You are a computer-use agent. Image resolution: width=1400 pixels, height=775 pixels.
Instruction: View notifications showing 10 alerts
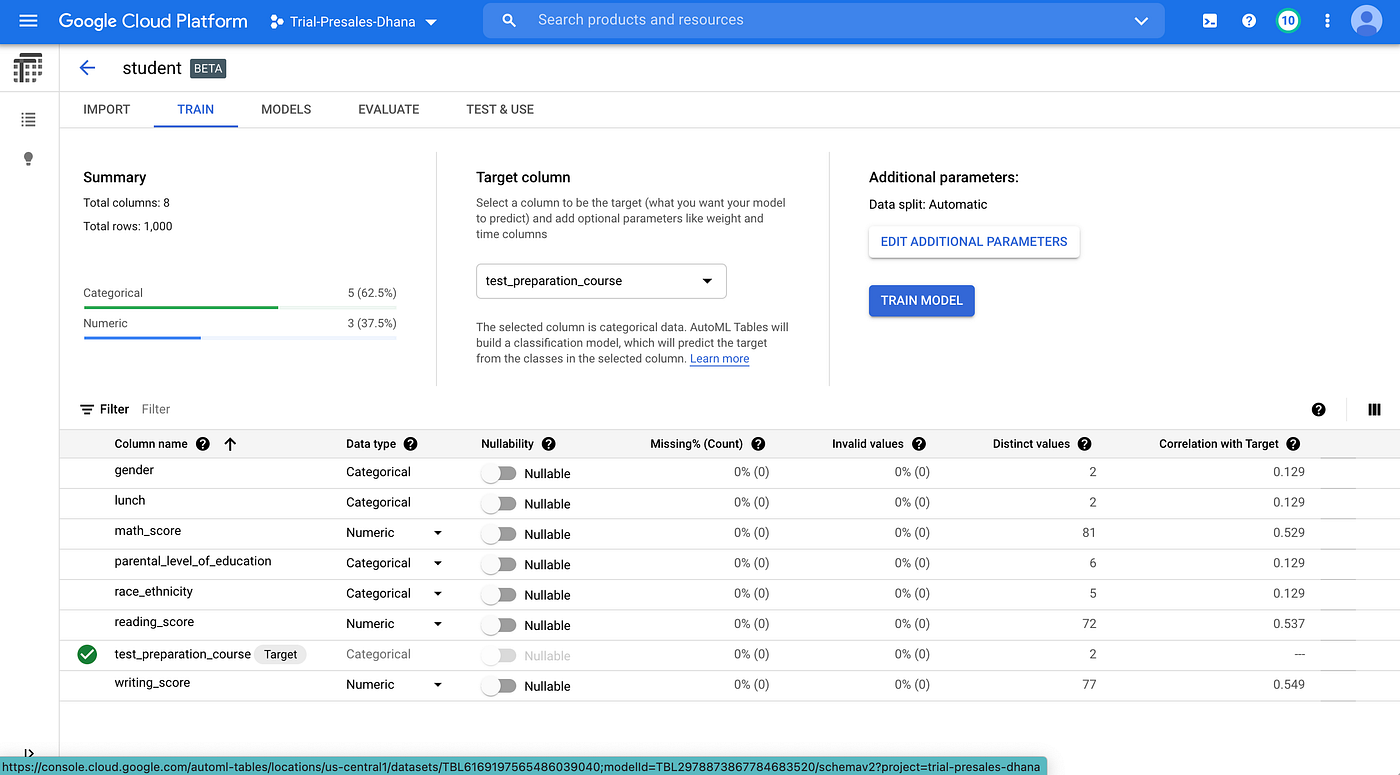tap(1287, 19)
